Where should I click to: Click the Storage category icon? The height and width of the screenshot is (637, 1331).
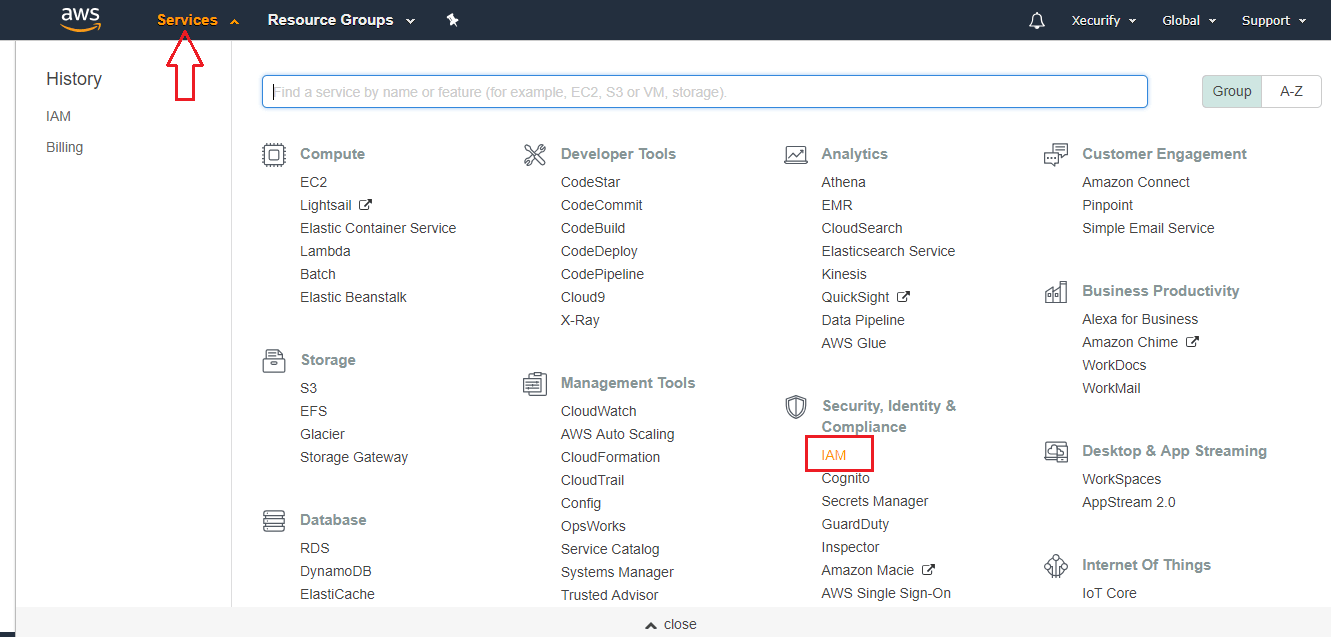(274, 360)
